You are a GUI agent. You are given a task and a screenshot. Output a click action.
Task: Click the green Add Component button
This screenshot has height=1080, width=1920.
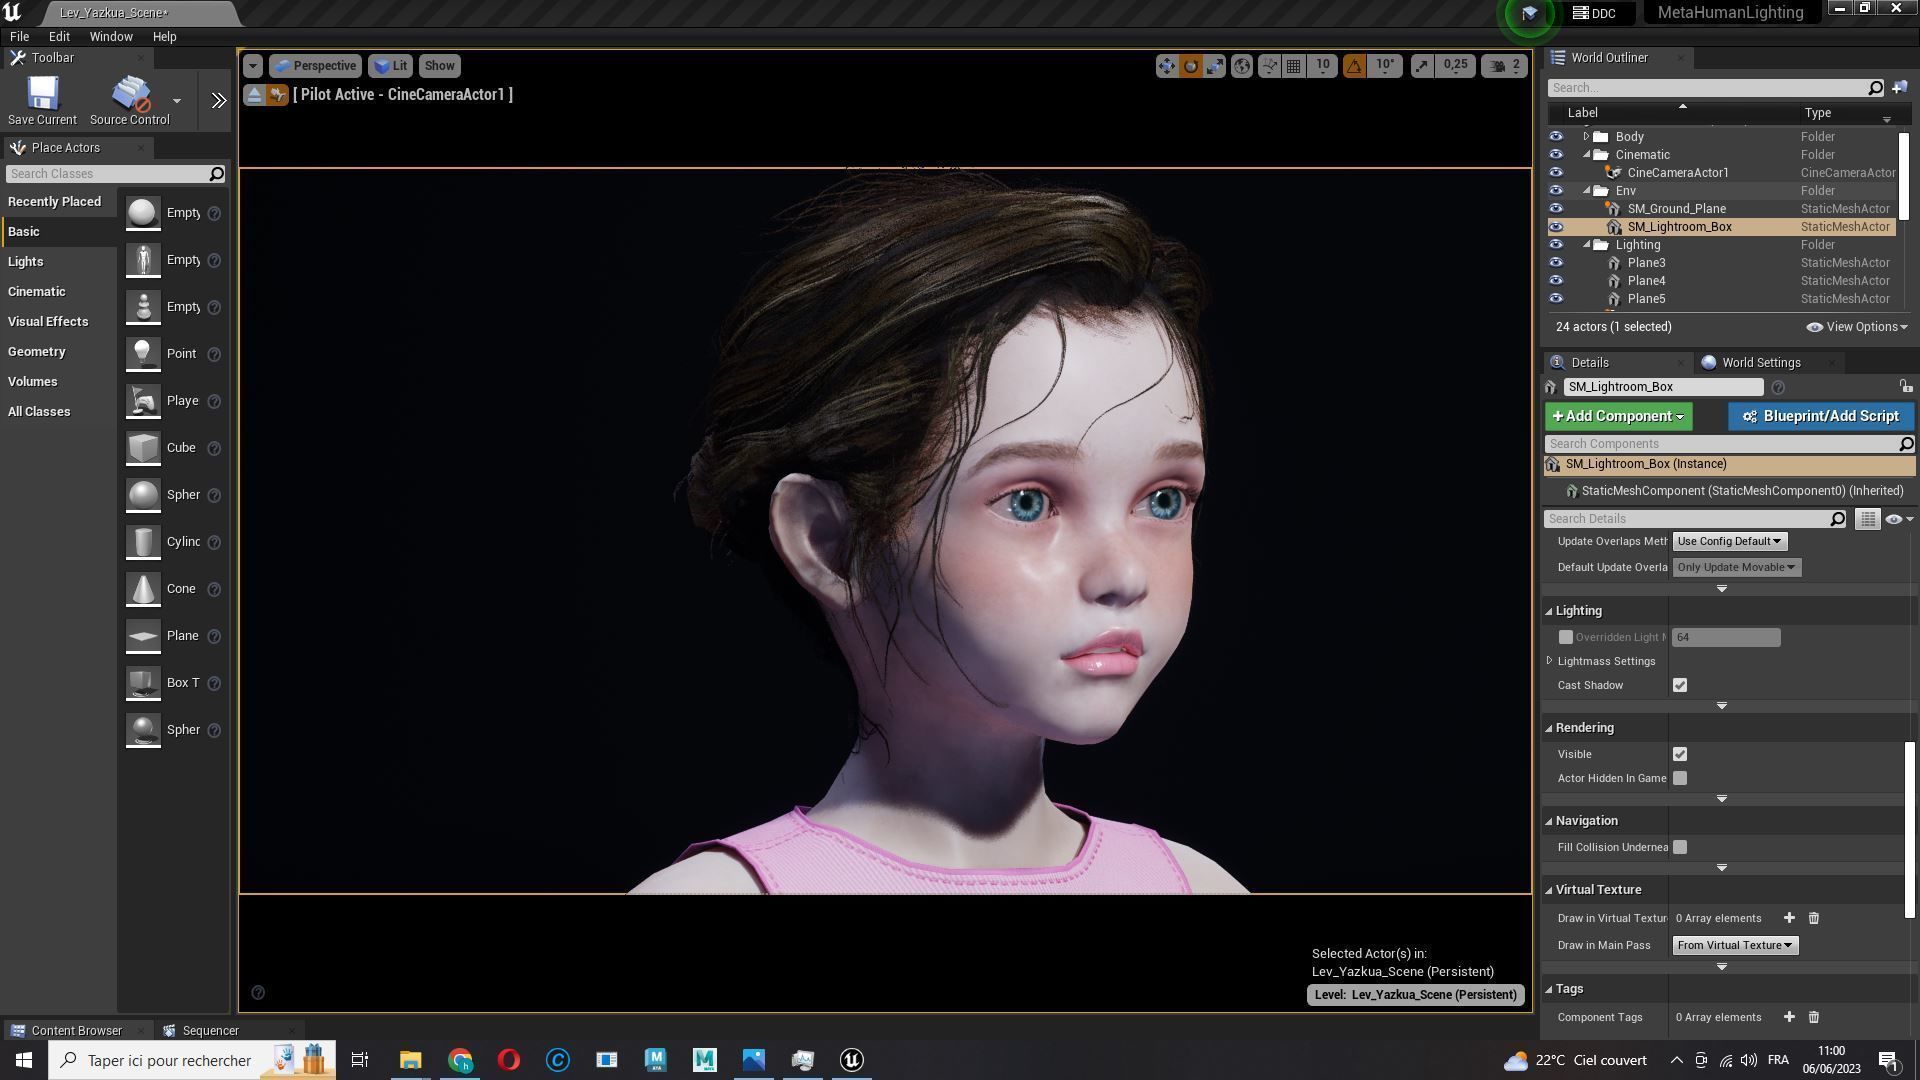[x=1617, y=417]
